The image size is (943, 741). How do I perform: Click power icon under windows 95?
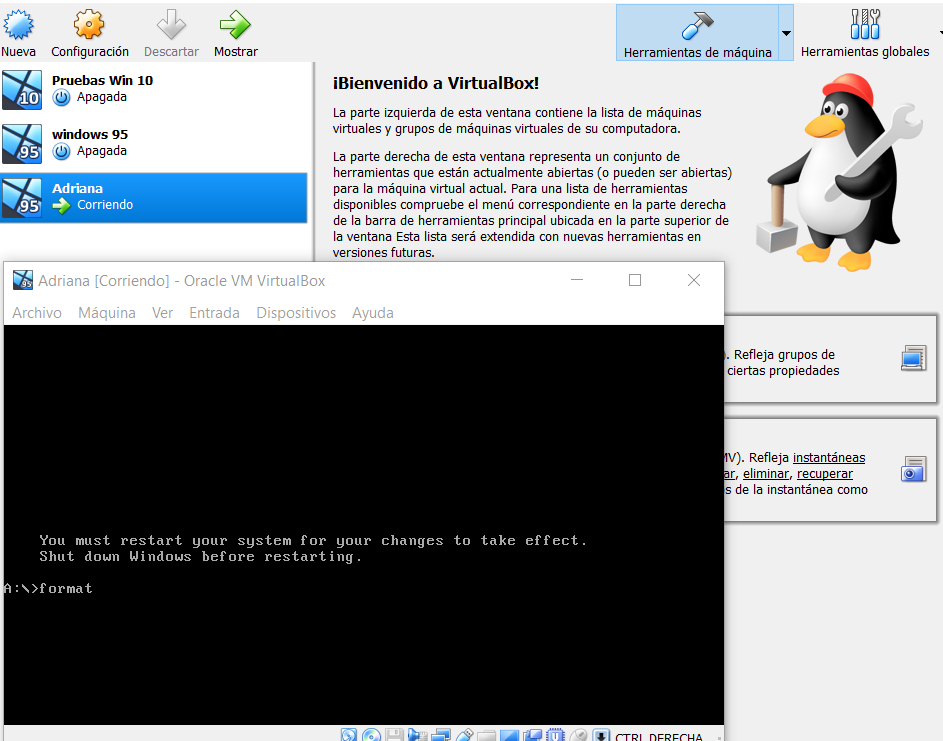(61, 152)
